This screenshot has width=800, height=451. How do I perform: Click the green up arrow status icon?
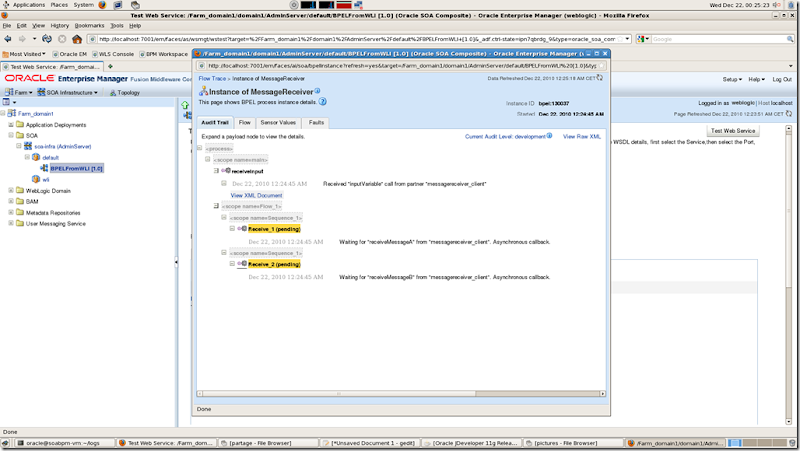(185, 105)
